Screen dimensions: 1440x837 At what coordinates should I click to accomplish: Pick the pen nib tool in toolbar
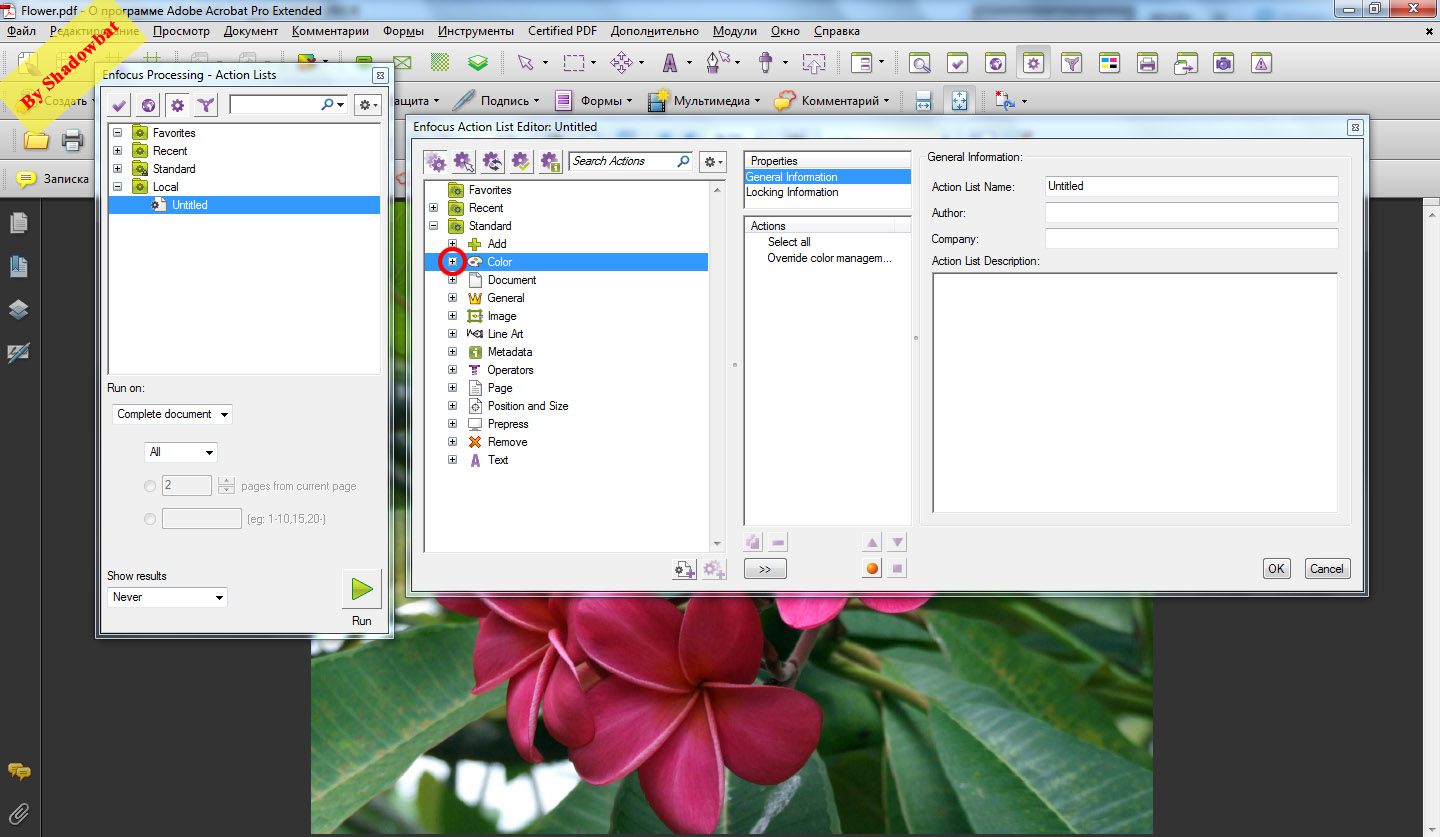718,63
